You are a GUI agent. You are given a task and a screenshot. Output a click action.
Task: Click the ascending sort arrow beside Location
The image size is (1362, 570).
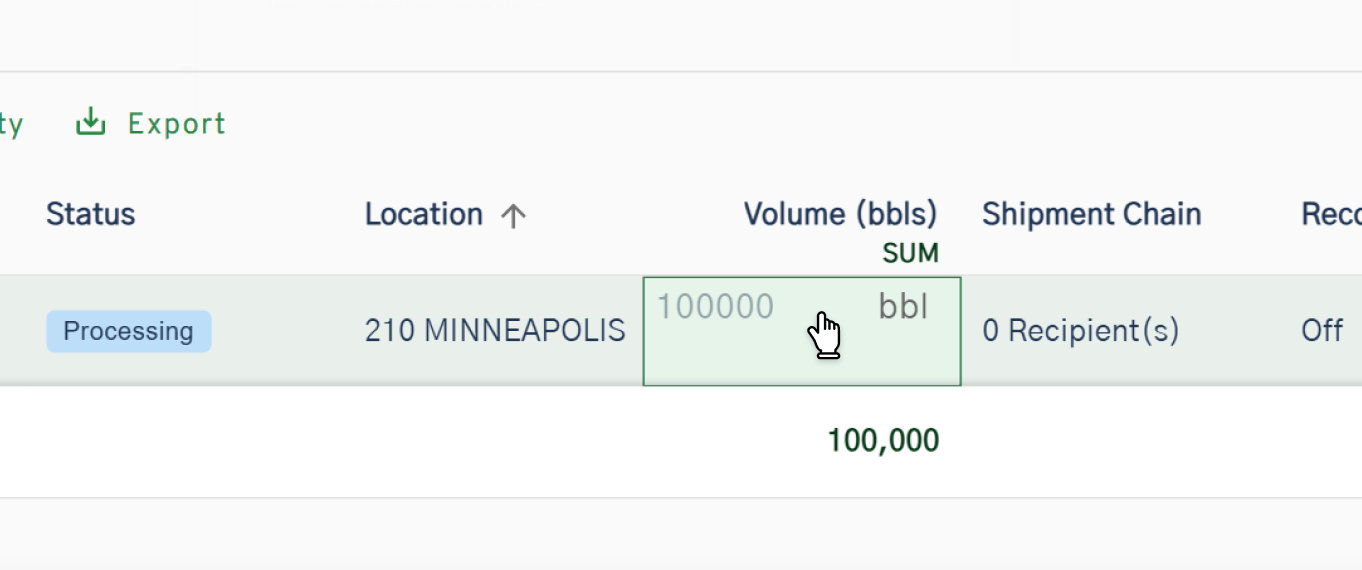513,215
